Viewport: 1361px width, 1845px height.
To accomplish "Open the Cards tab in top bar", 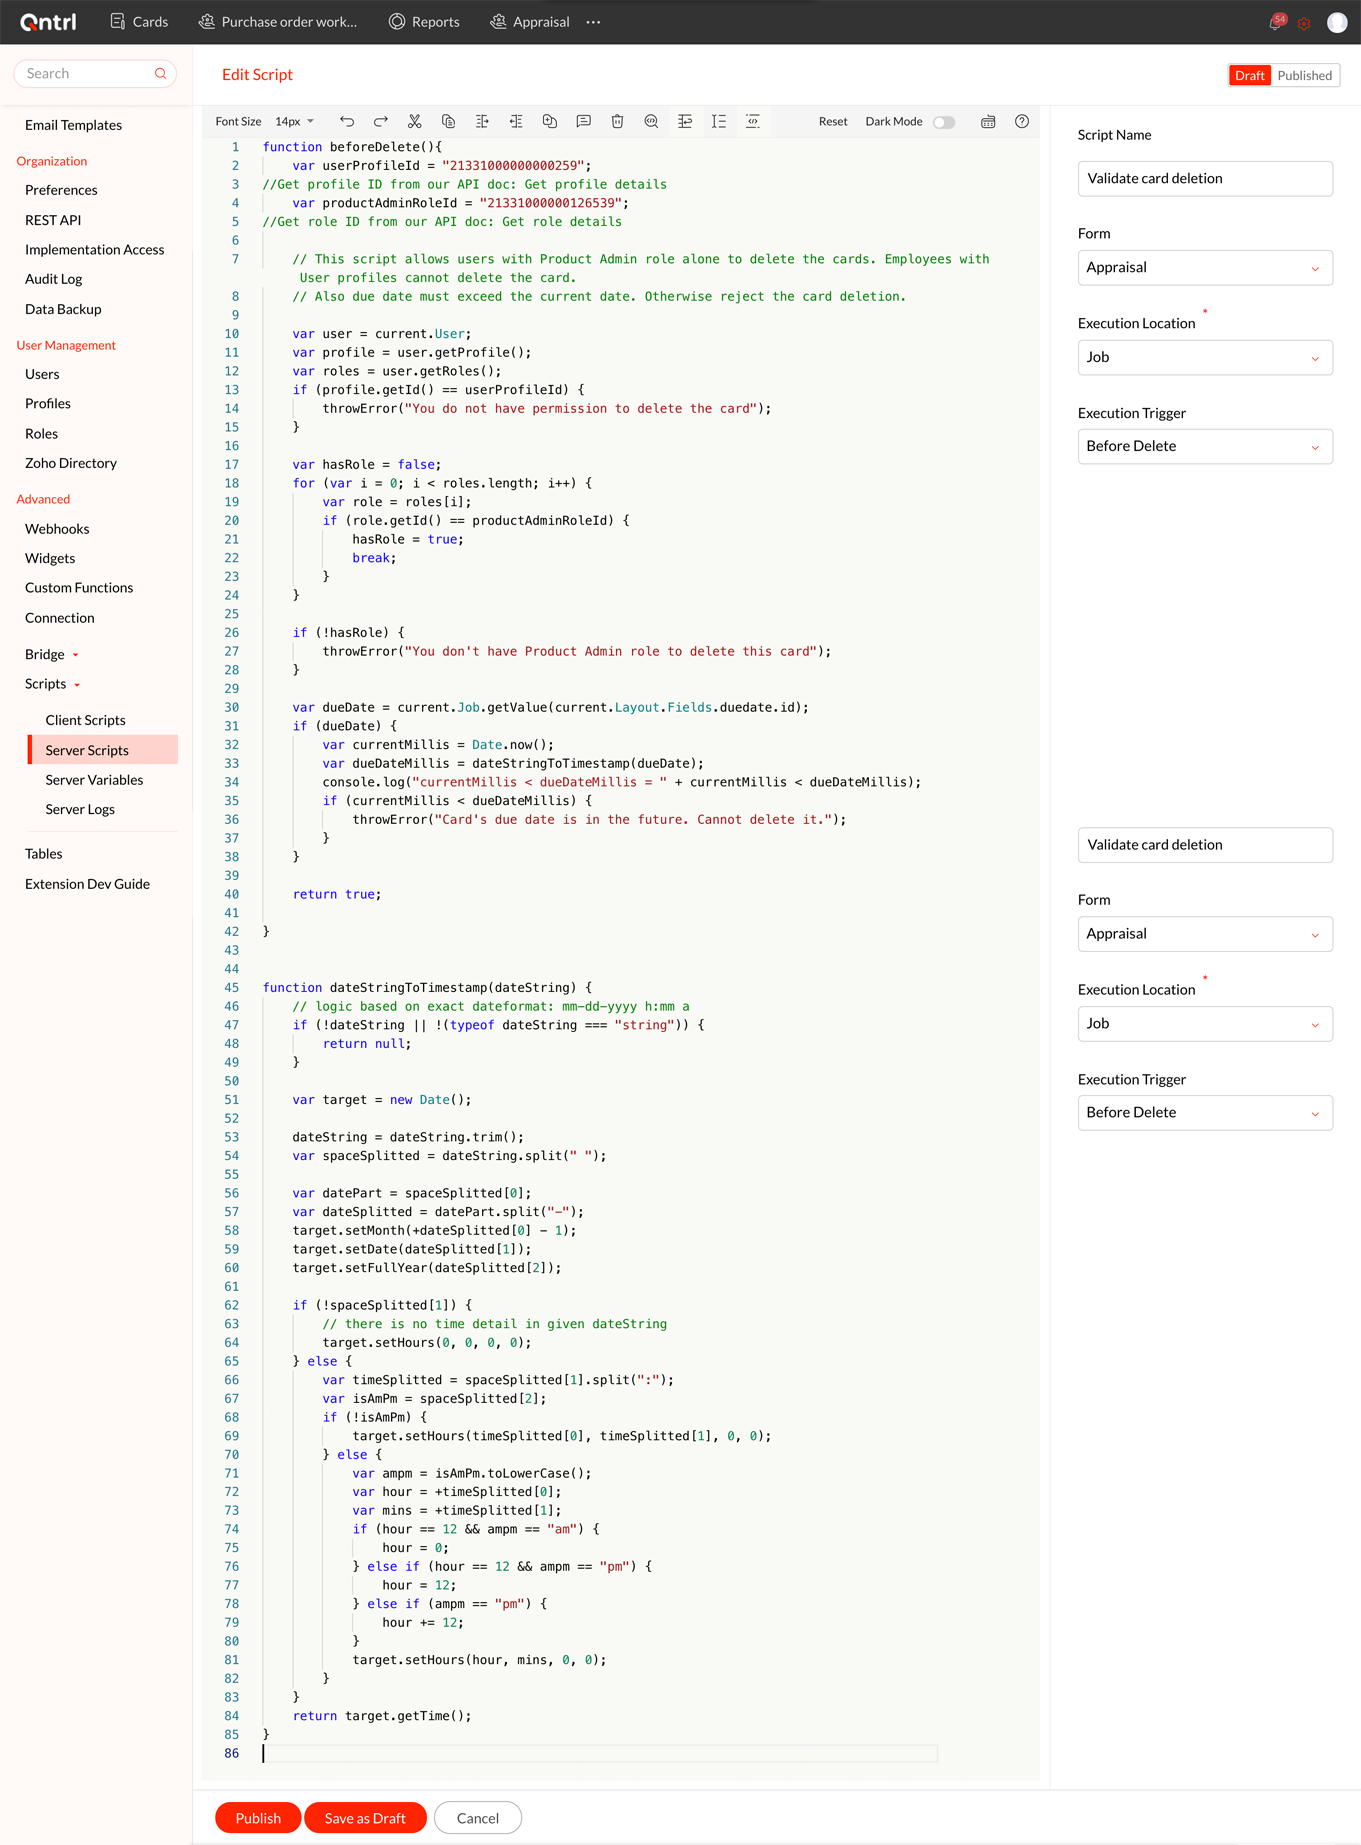I will point(139,22).
